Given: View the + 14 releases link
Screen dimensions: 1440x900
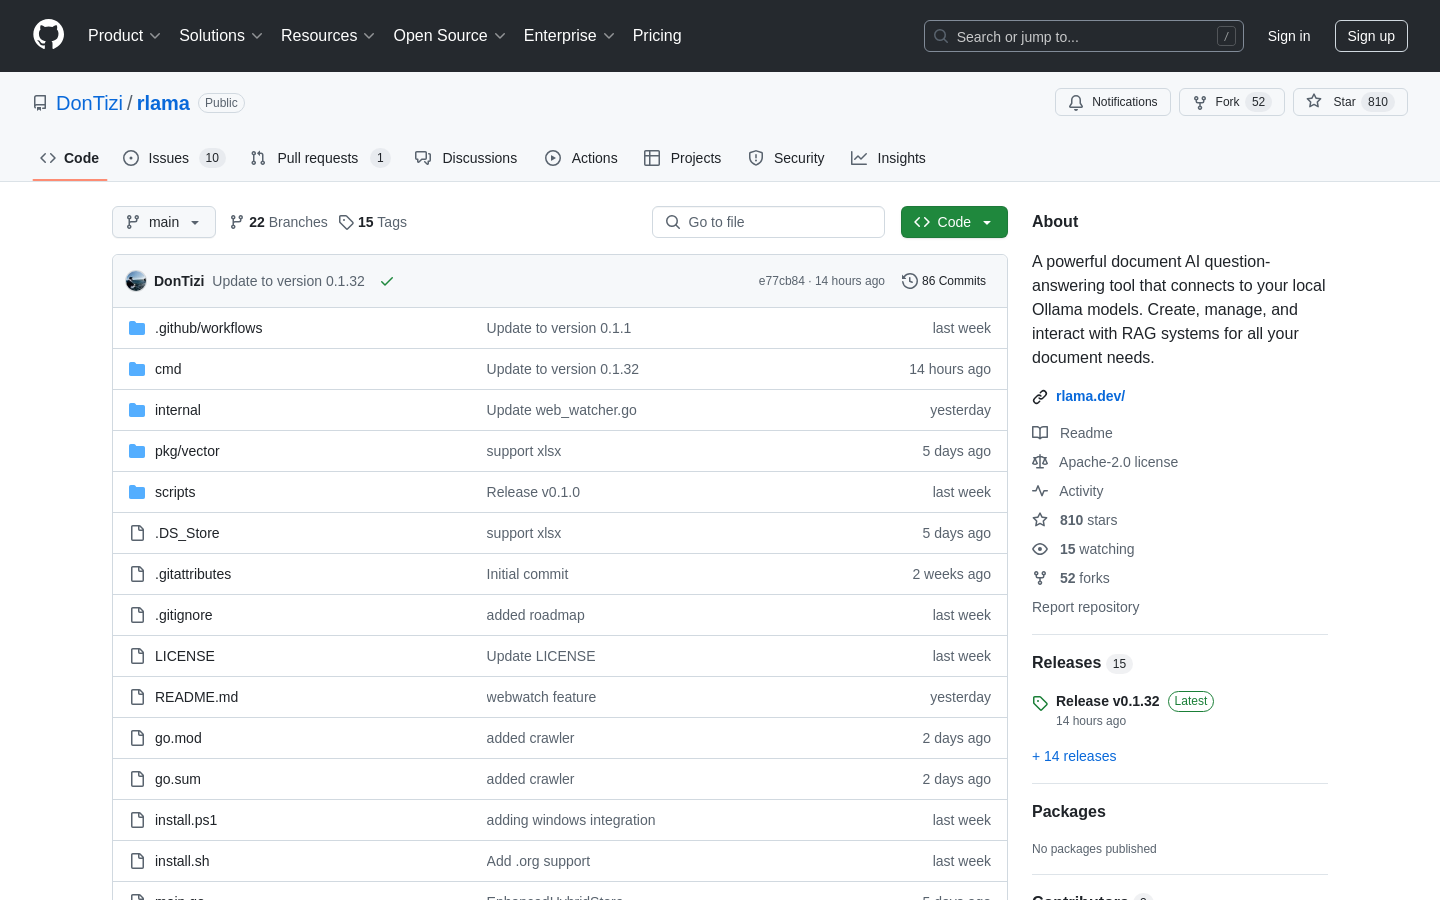Looking at the screenshot, I should click(x=1074, y=756).
